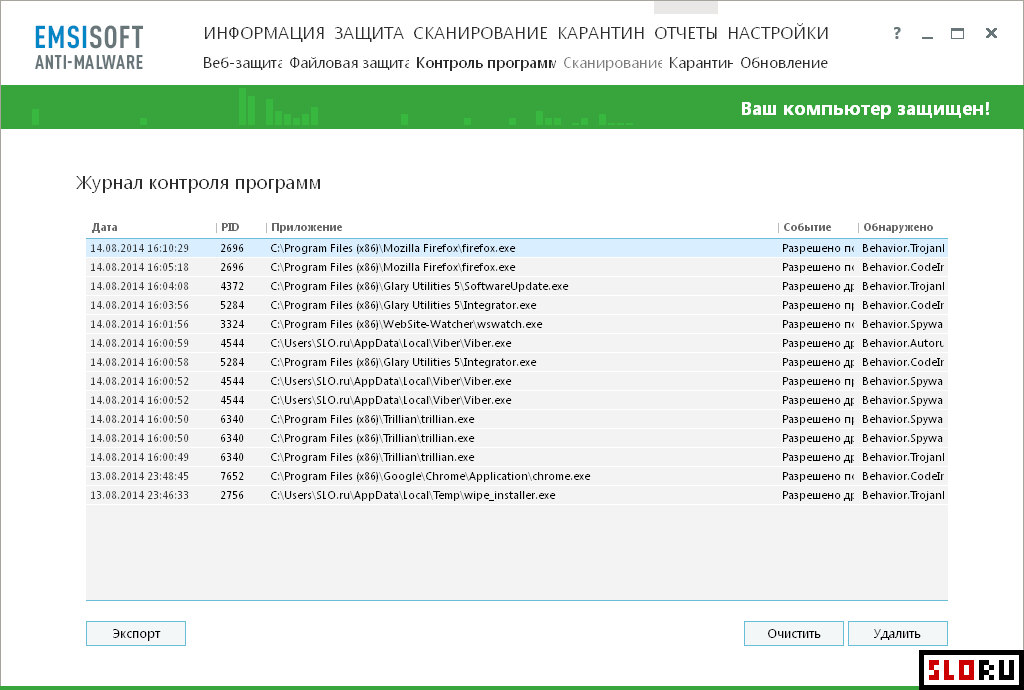The width and height of the screenshot is (1024, 690).
Task: Sort by the Приложение column header
Action: coord(306,227)
